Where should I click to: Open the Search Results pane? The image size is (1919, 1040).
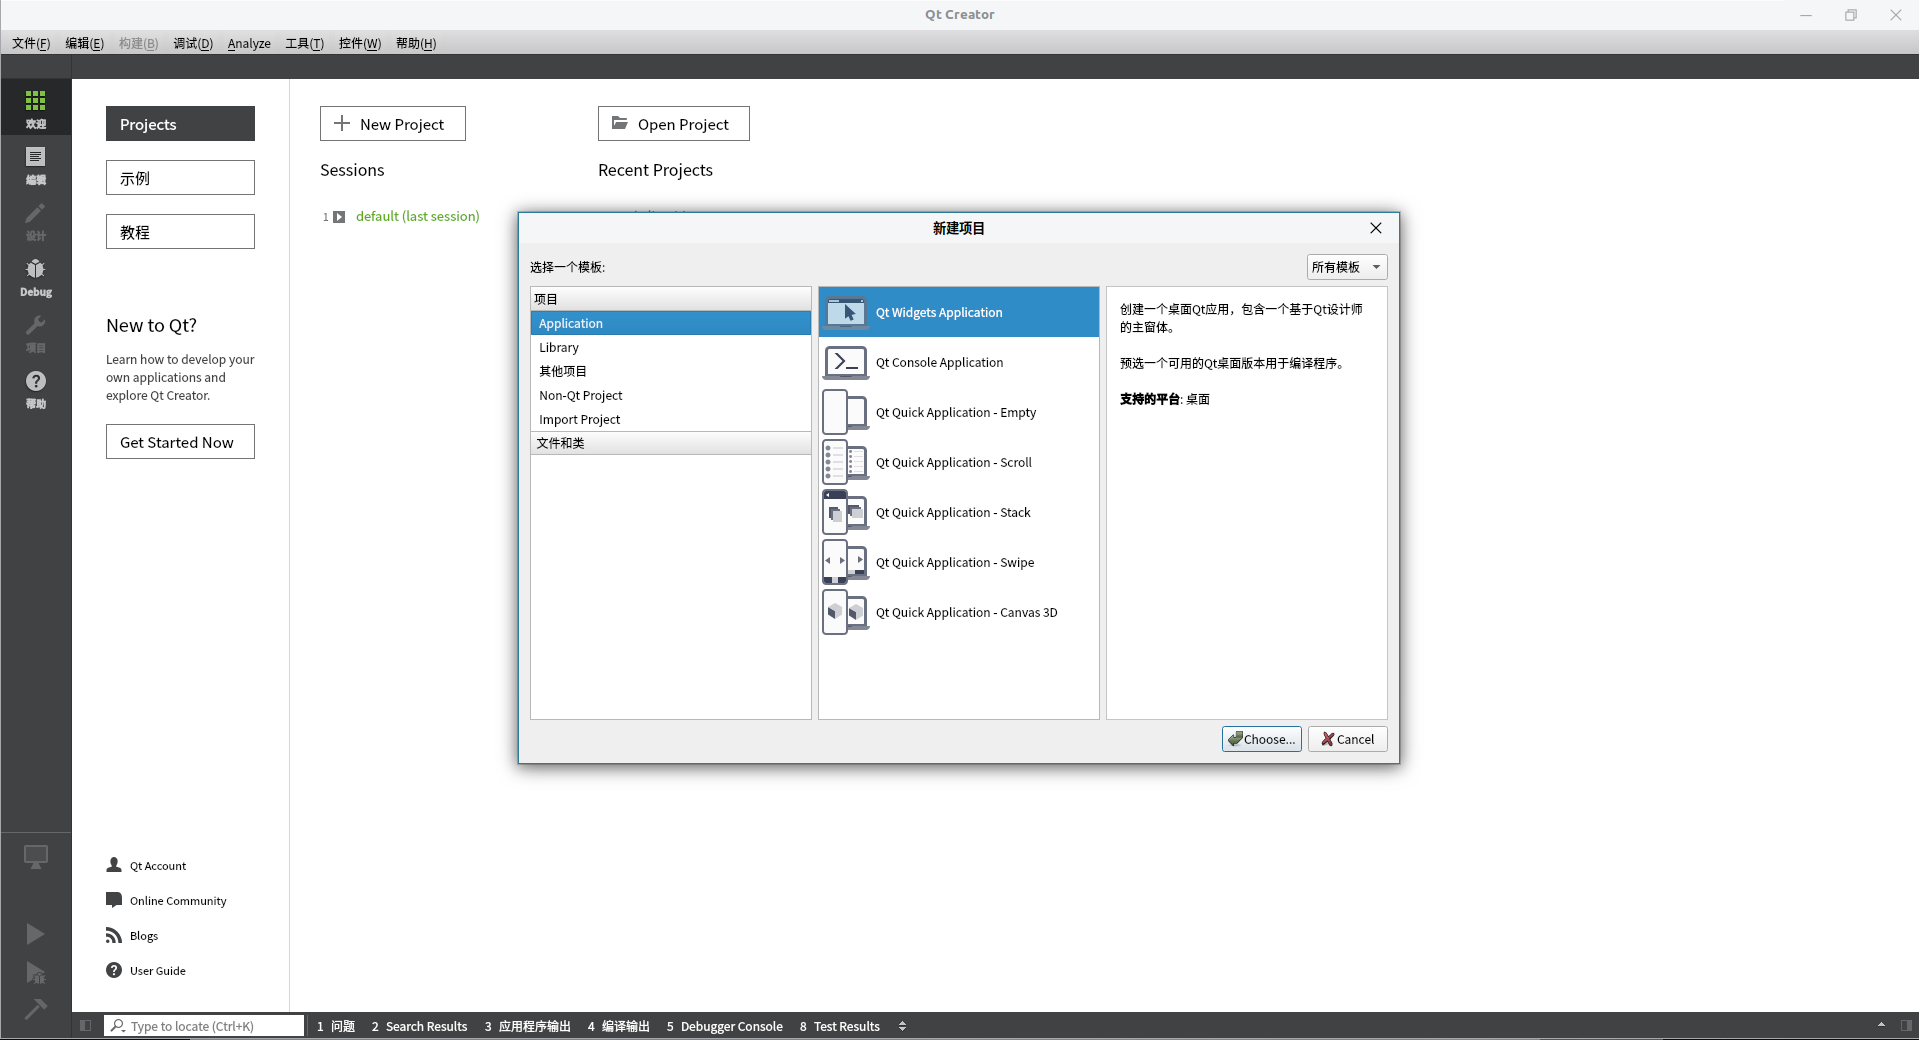pos(419,1026)
